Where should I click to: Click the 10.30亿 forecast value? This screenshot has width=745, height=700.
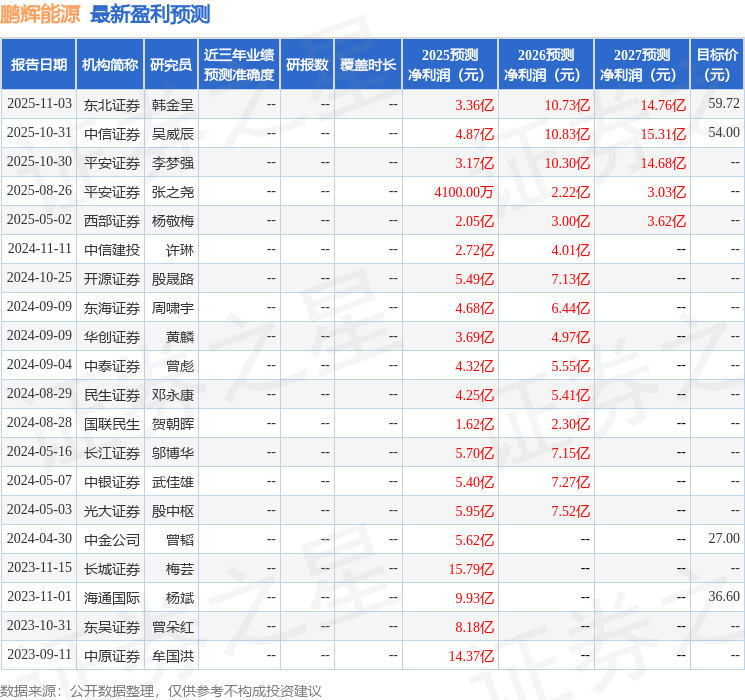pyautogui.click(x=567, y=163)
